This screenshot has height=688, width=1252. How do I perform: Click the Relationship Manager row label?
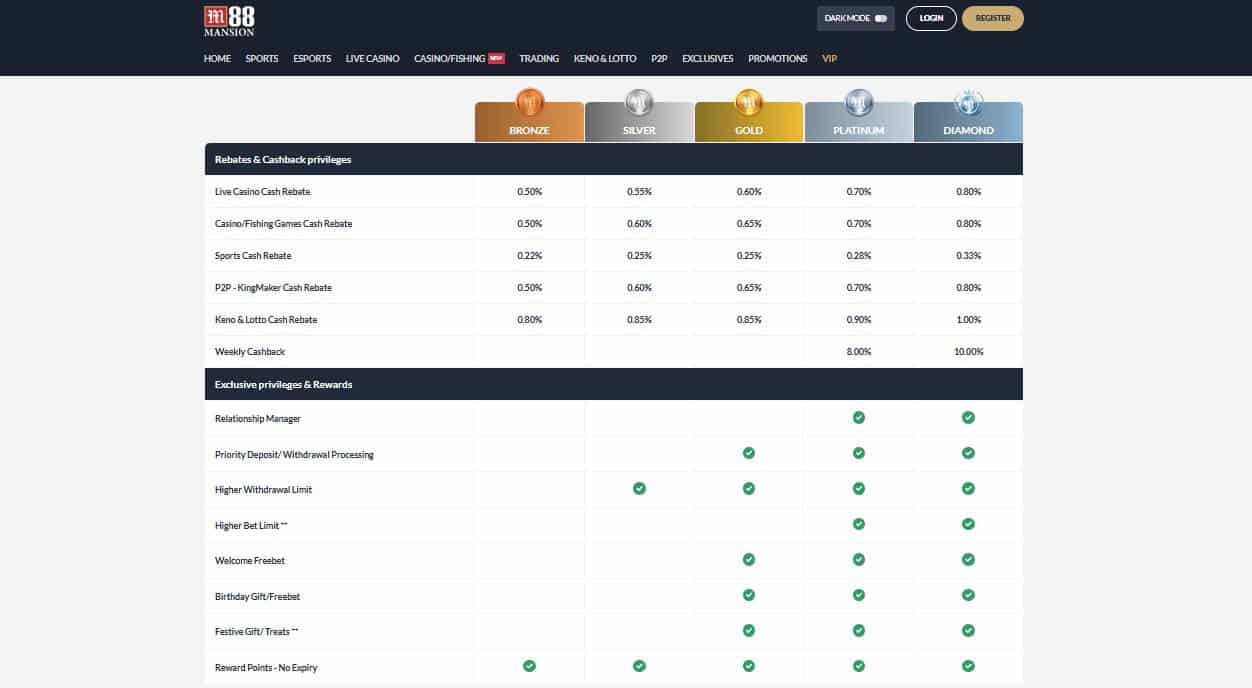[258, 419]
